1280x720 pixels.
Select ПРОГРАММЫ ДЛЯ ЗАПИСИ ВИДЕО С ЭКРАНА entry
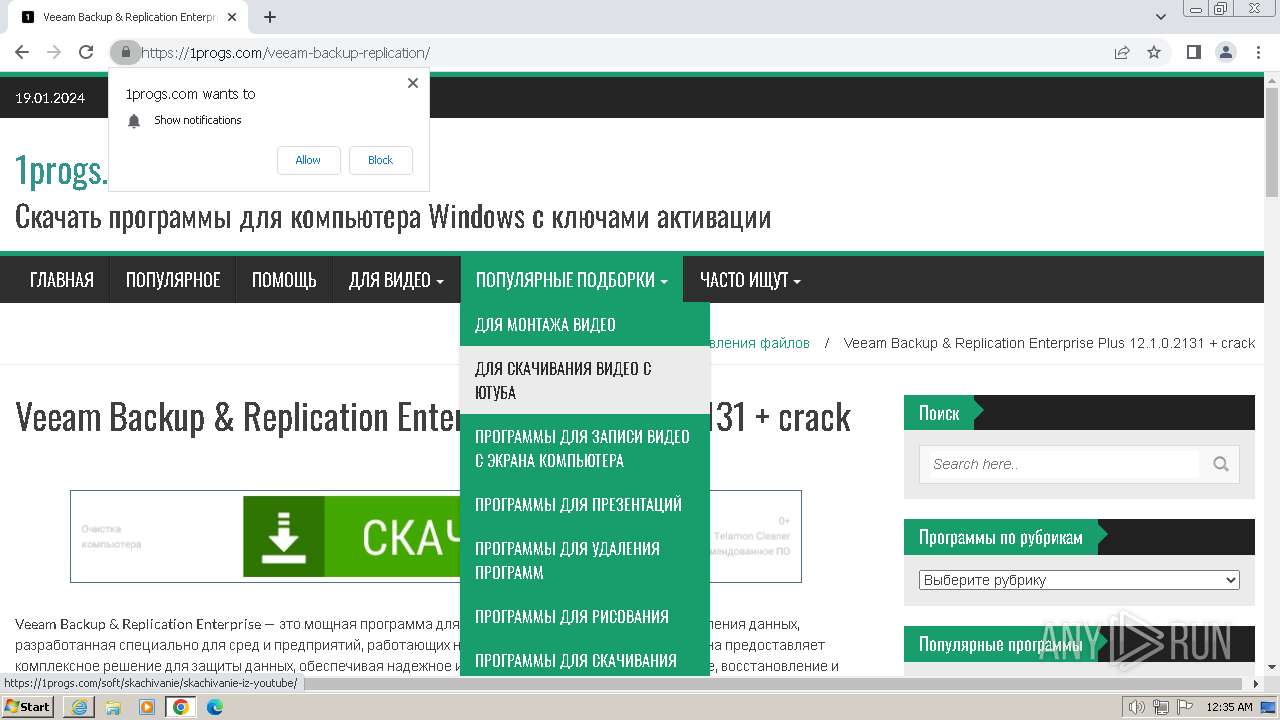[585, 448]
